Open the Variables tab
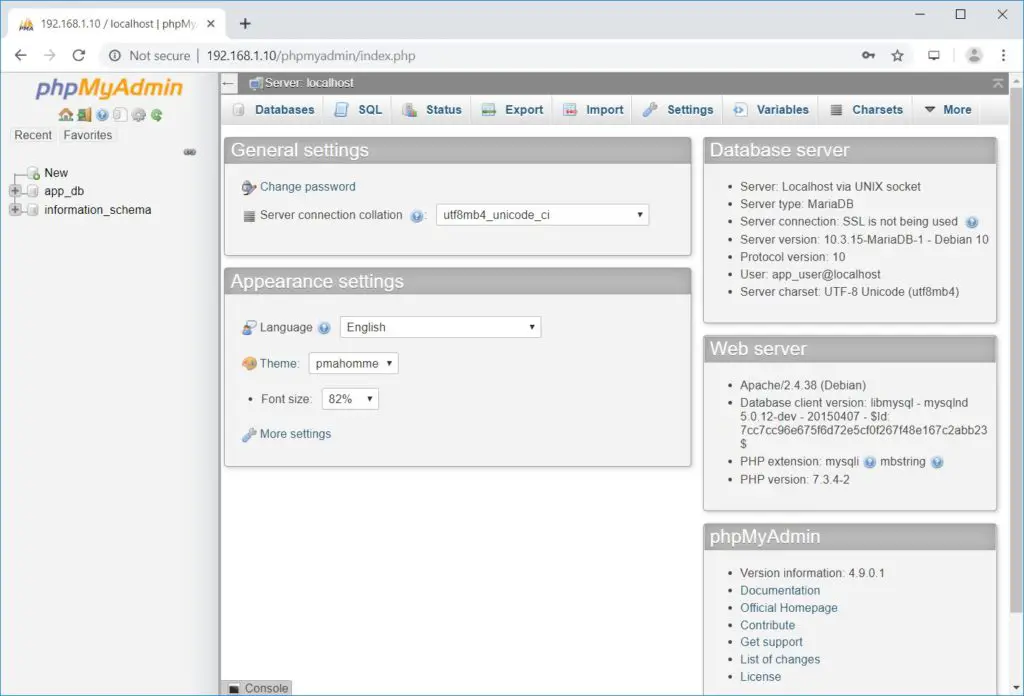The width and height of the screenshot is (1024, 696). pyautogui.click(x=771, y=110)
